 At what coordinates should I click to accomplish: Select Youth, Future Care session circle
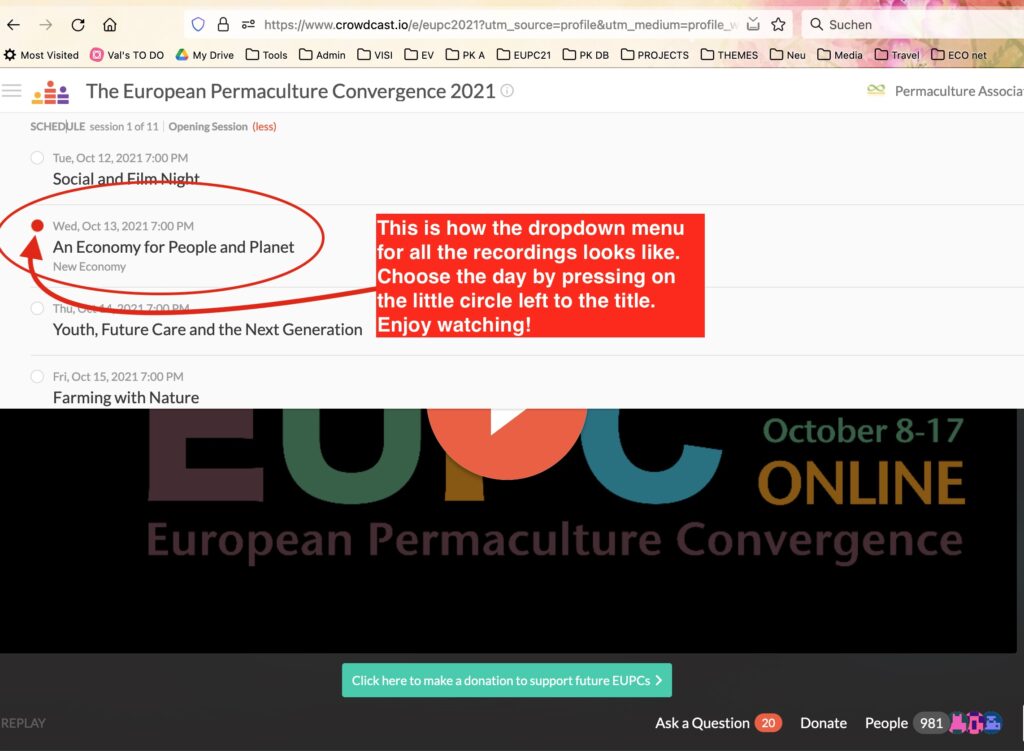37,308
